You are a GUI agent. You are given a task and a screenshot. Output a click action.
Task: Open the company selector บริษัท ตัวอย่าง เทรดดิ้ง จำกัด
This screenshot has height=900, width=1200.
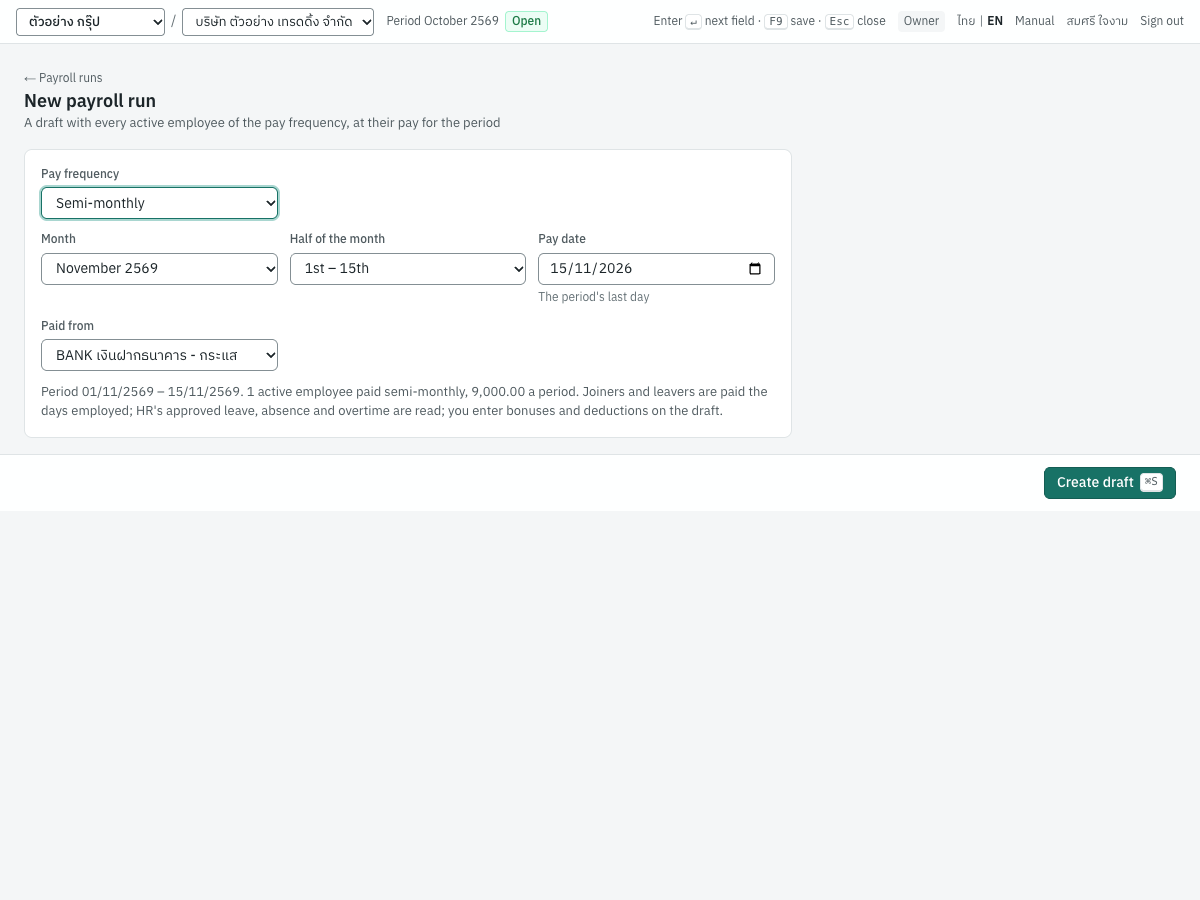pyautogui.click(x=278, y=22)
